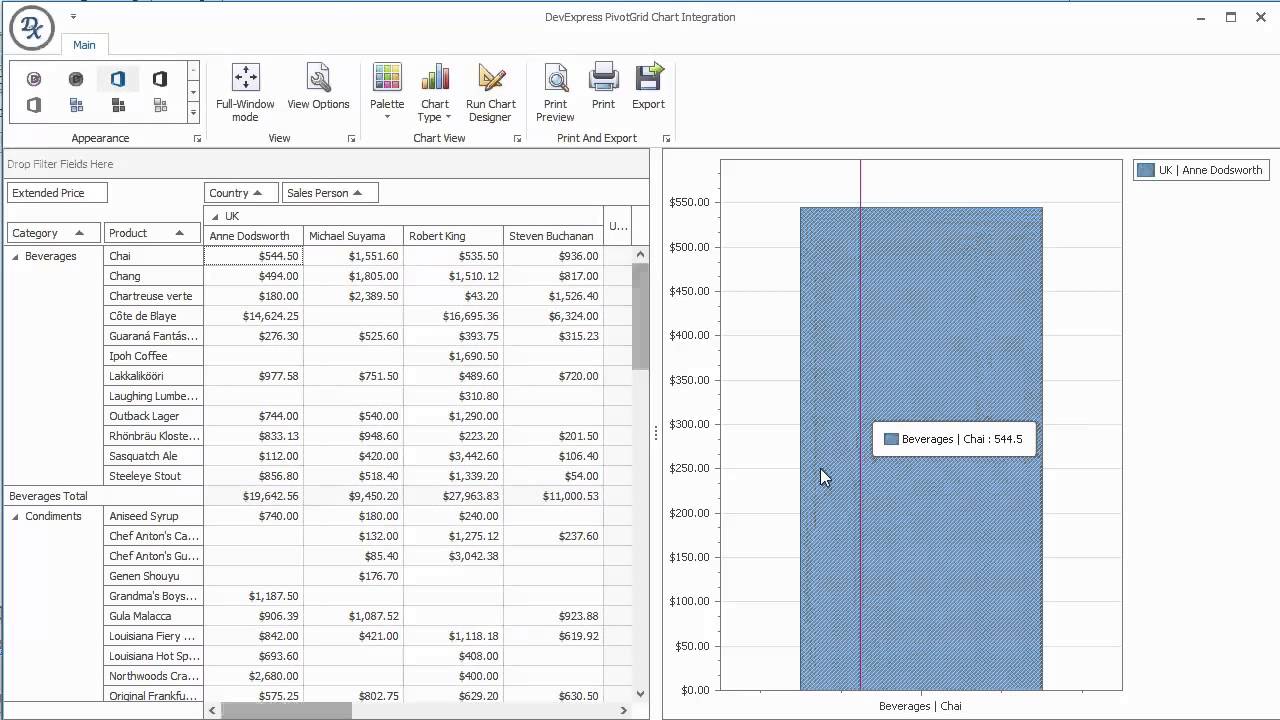
Task: Click the $14,624.25 cell
Action: 254,316
